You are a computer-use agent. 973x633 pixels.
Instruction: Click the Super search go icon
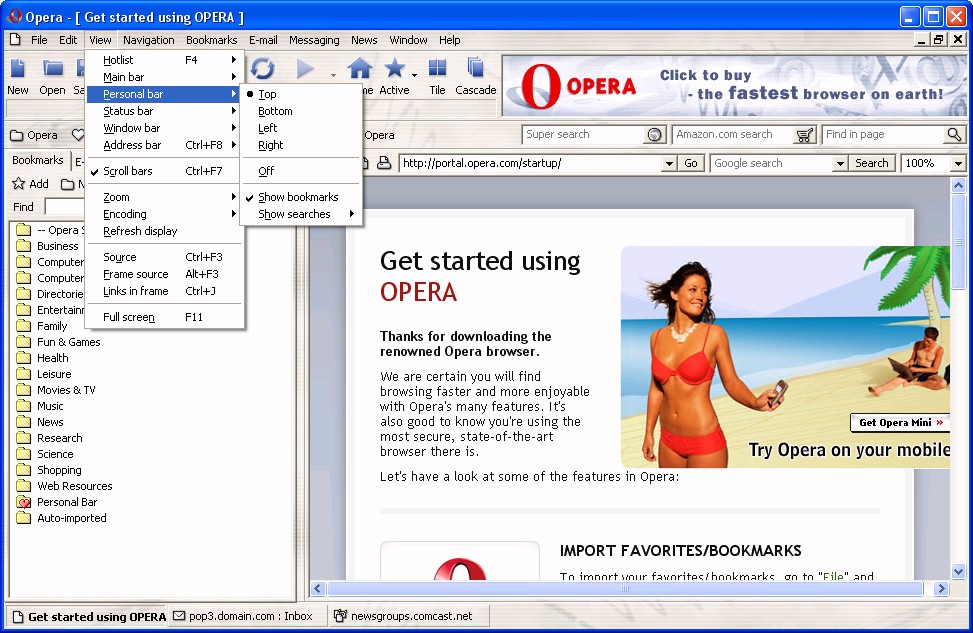click(654, 135)
